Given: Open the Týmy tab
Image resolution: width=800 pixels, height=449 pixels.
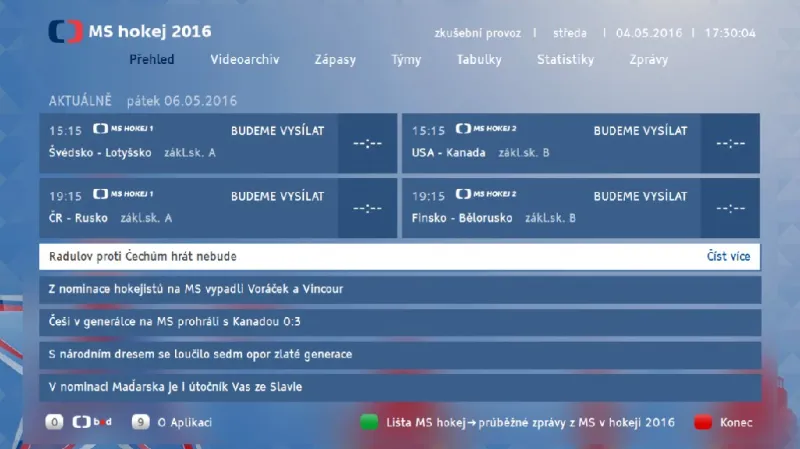Looking at the screenshot, I should (406, 60).
